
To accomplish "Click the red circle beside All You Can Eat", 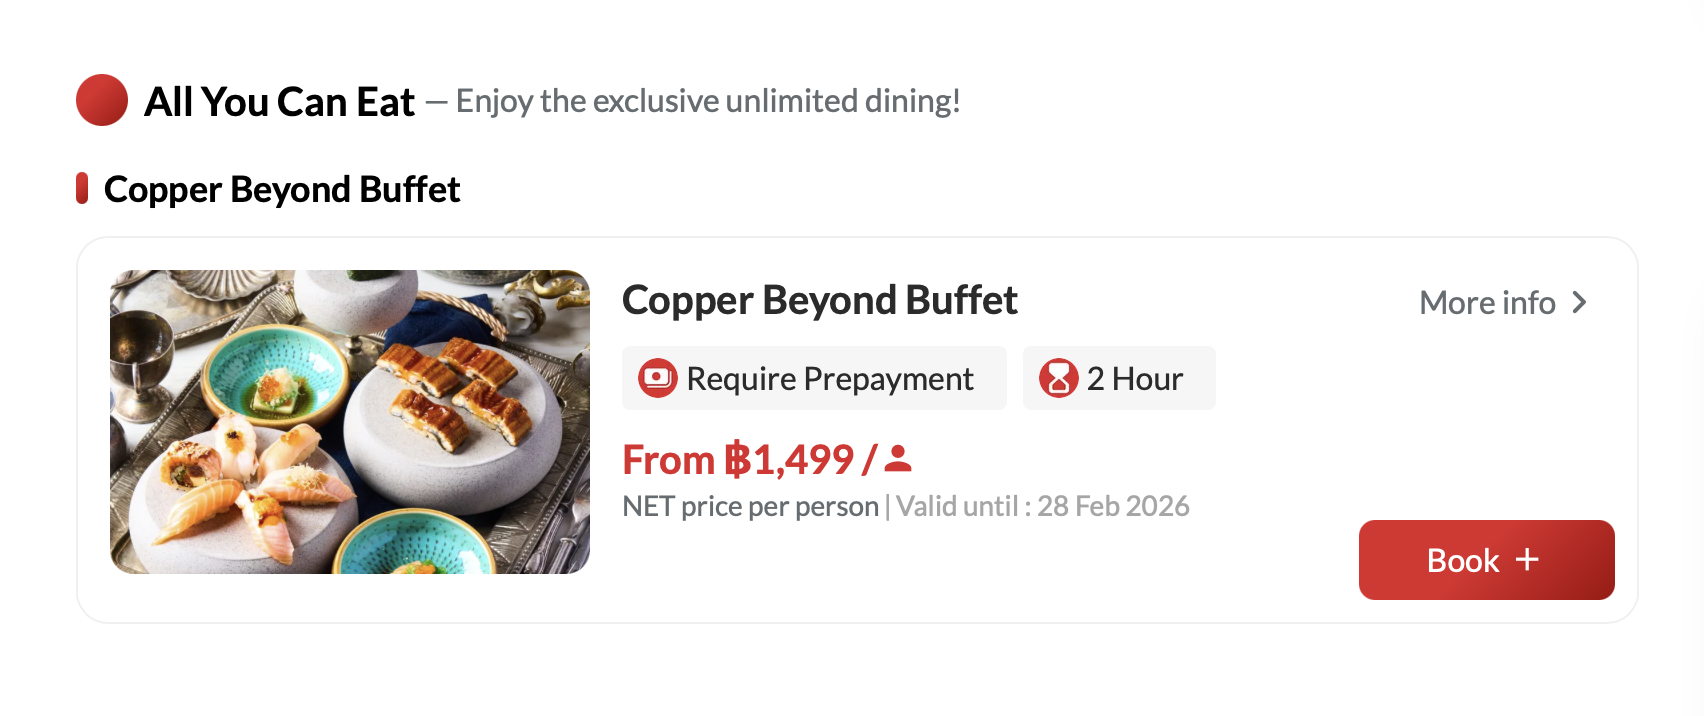I will click(102, 100).
